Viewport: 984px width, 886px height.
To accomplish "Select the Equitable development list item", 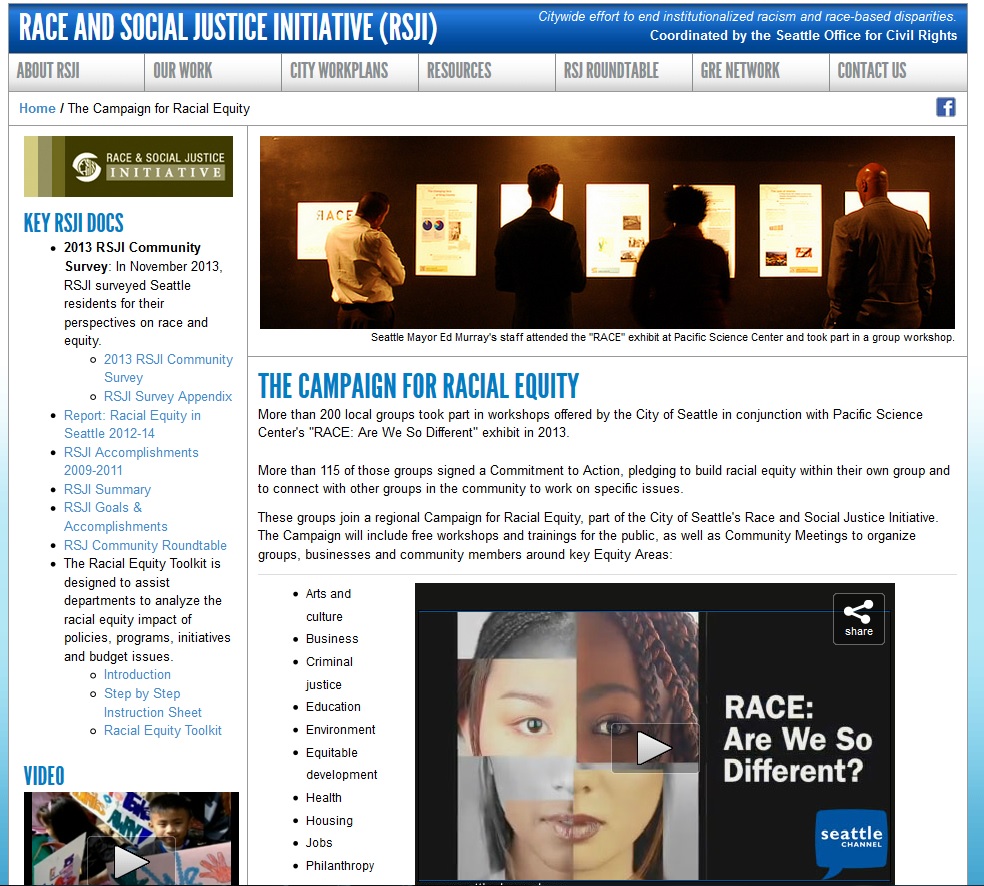I will pyautogui.click(x=342, y=764).
